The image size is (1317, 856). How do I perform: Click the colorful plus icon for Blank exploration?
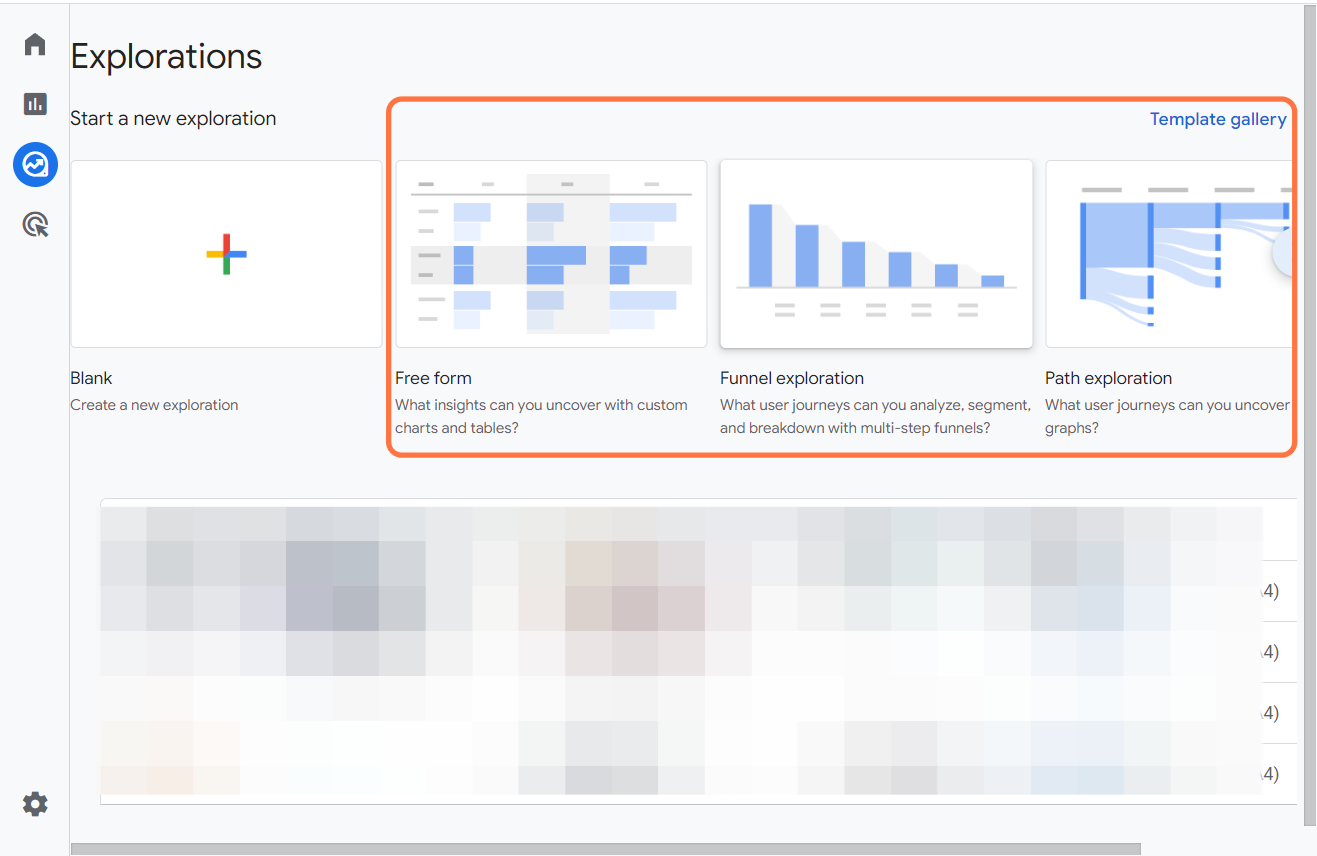point(226,254)
